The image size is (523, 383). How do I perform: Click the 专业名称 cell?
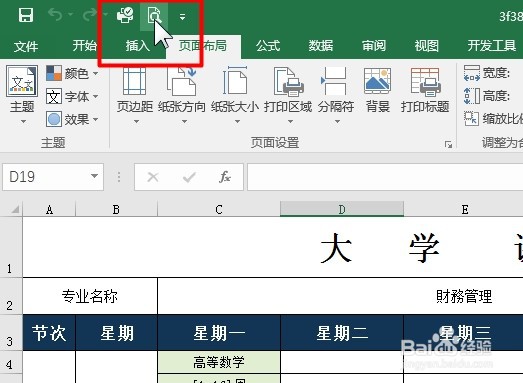point(90,296)
